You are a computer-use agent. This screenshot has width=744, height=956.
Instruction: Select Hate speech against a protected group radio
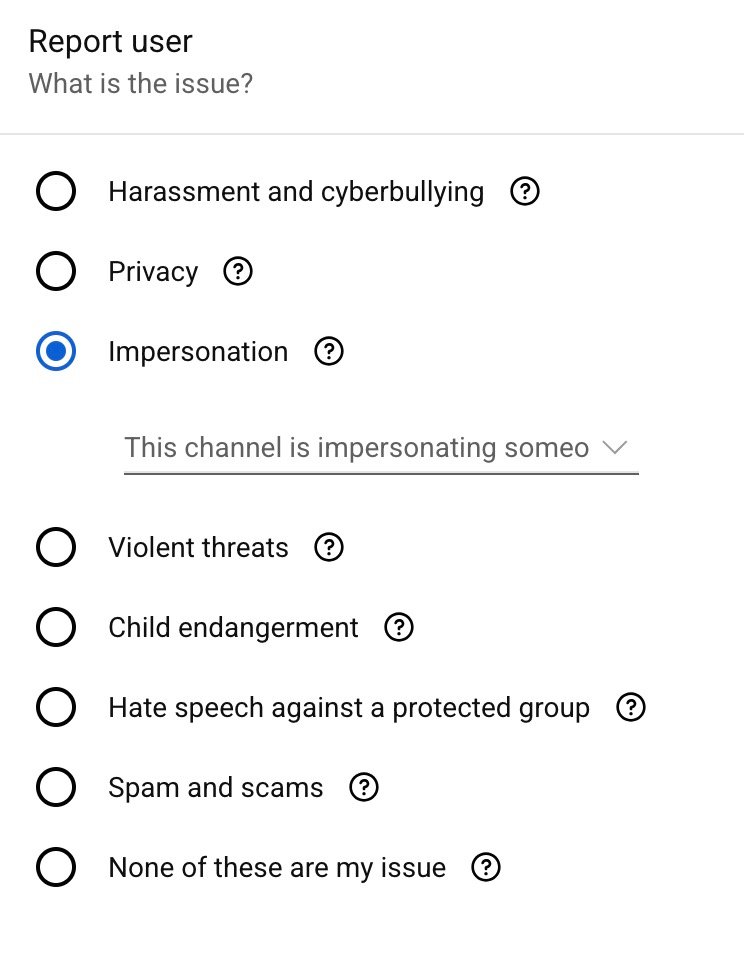55,708
